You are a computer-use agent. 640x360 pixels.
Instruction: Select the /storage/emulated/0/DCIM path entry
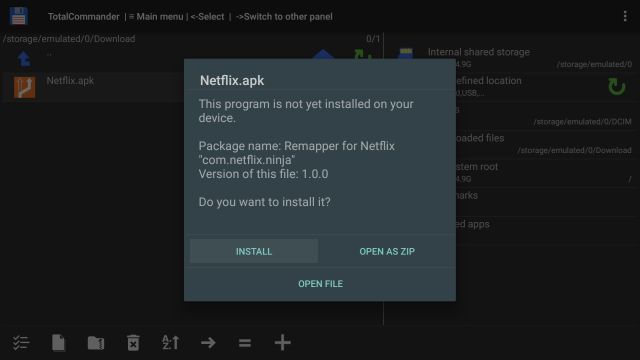point(582,122)
